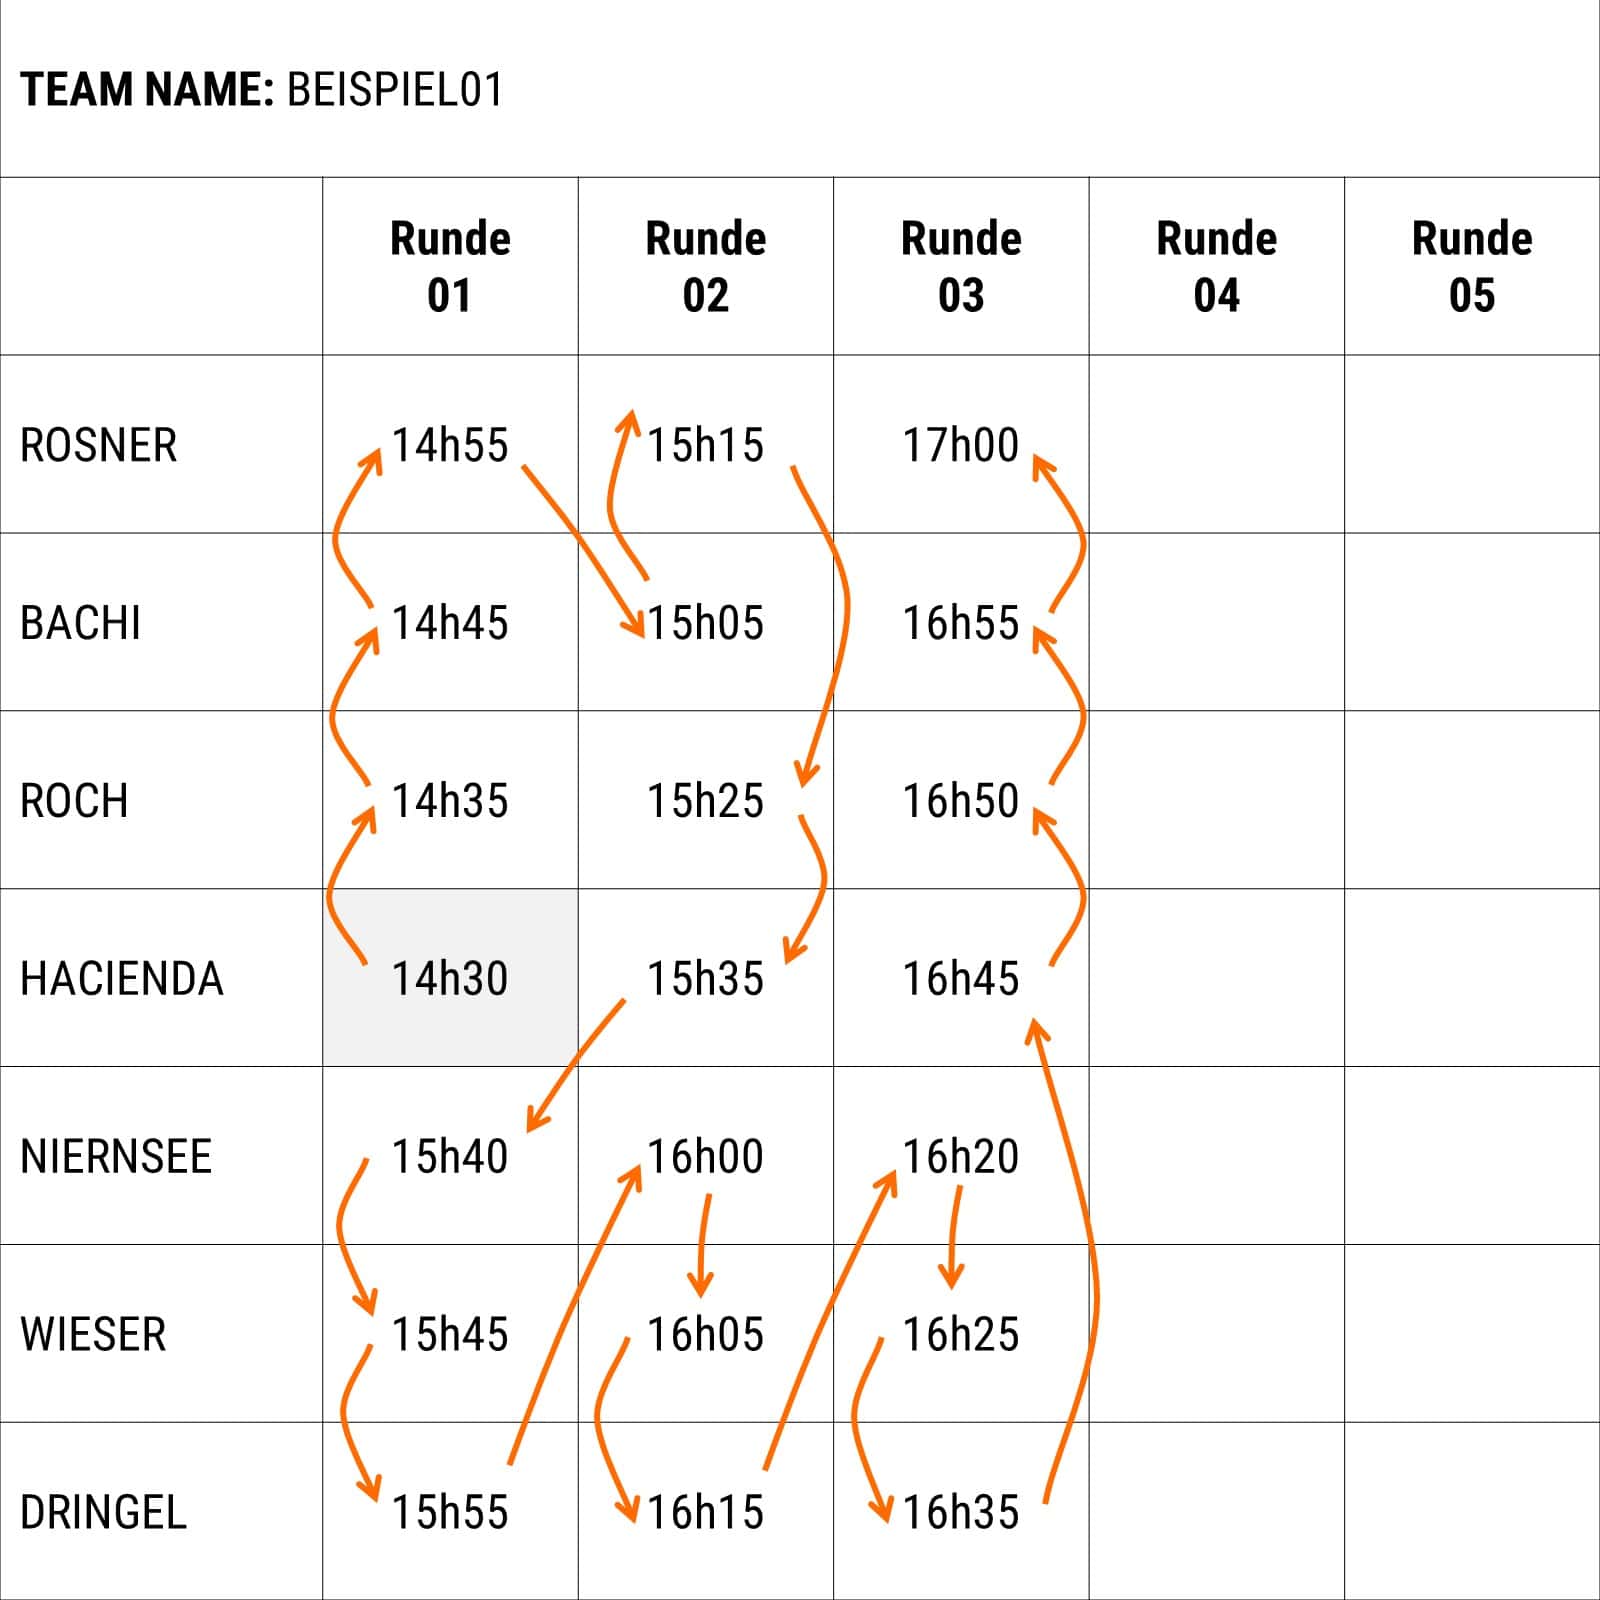Click the NIERNSEE row label
This screenshot has width=1600, height=1600.
(116, 1157)
